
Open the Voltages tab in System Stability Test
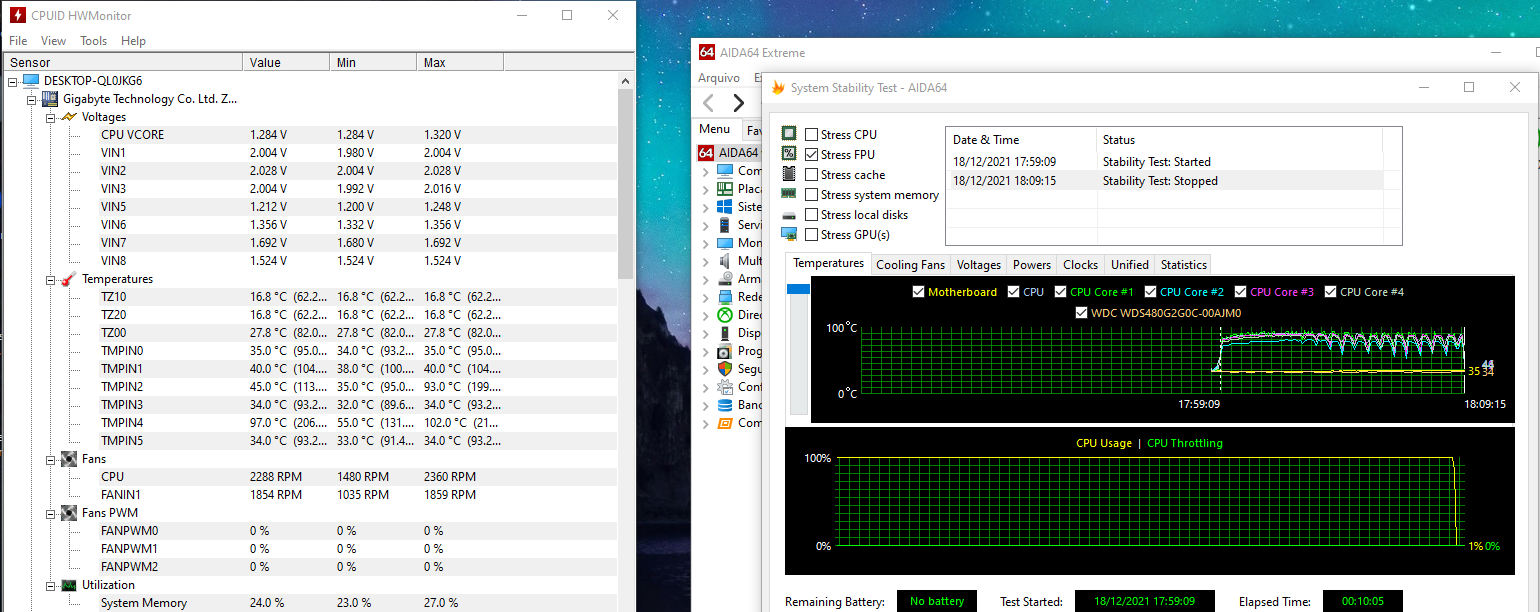click(x=978, y=265)
